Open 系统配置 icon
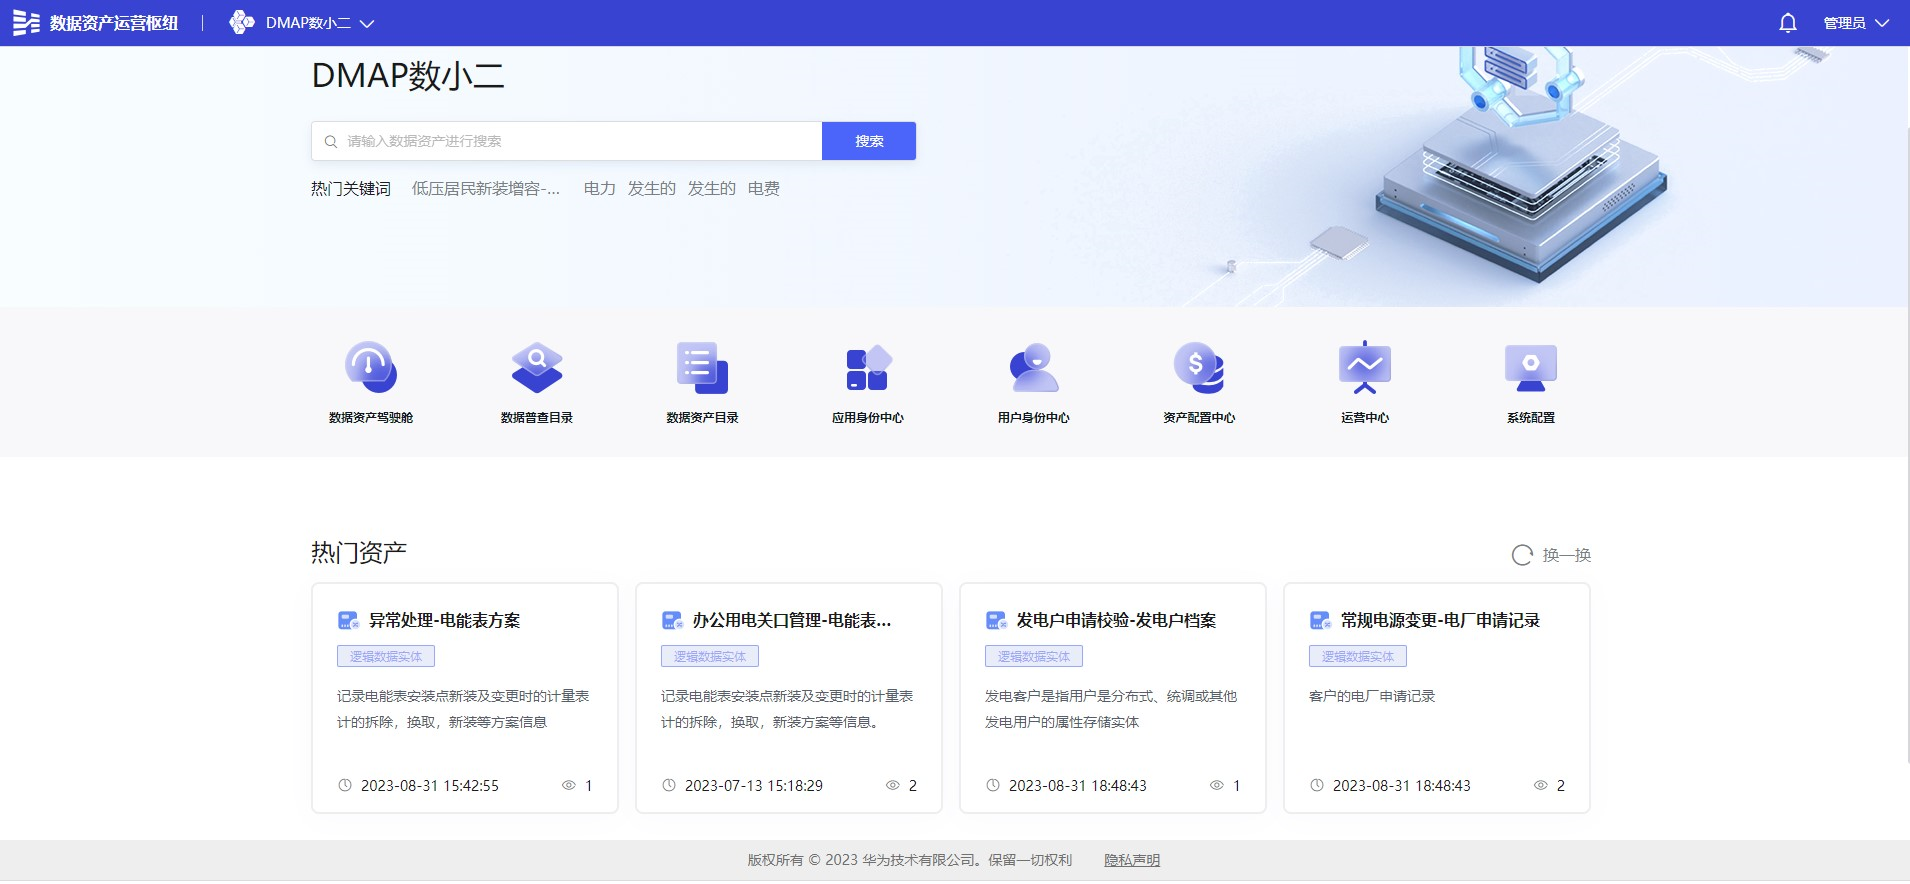Screen dimensions: 1910x884 click(1531, 367)
